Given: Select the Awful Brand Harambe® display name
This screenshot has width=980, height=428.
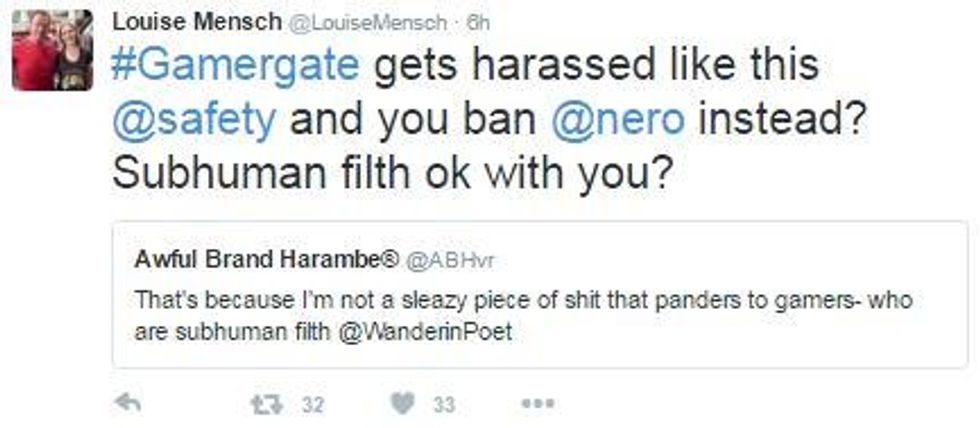Looking at the screenshot, I should tap(267, 261).
